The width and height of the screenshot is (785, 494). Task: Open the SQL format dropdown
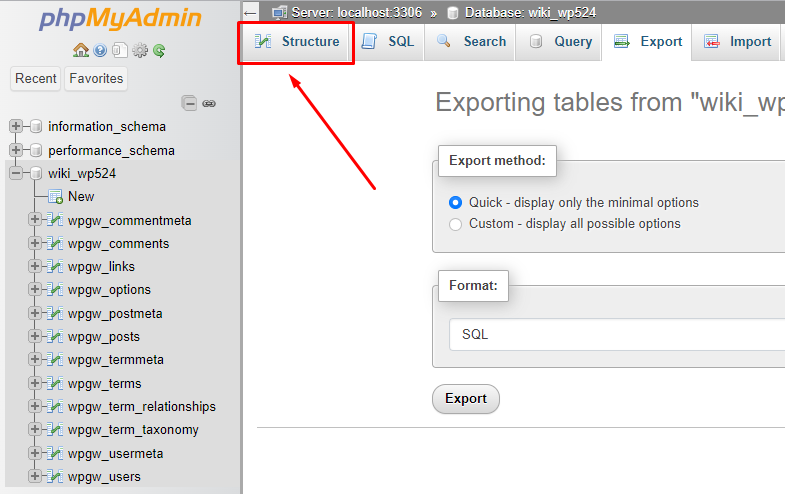(617, 334)
